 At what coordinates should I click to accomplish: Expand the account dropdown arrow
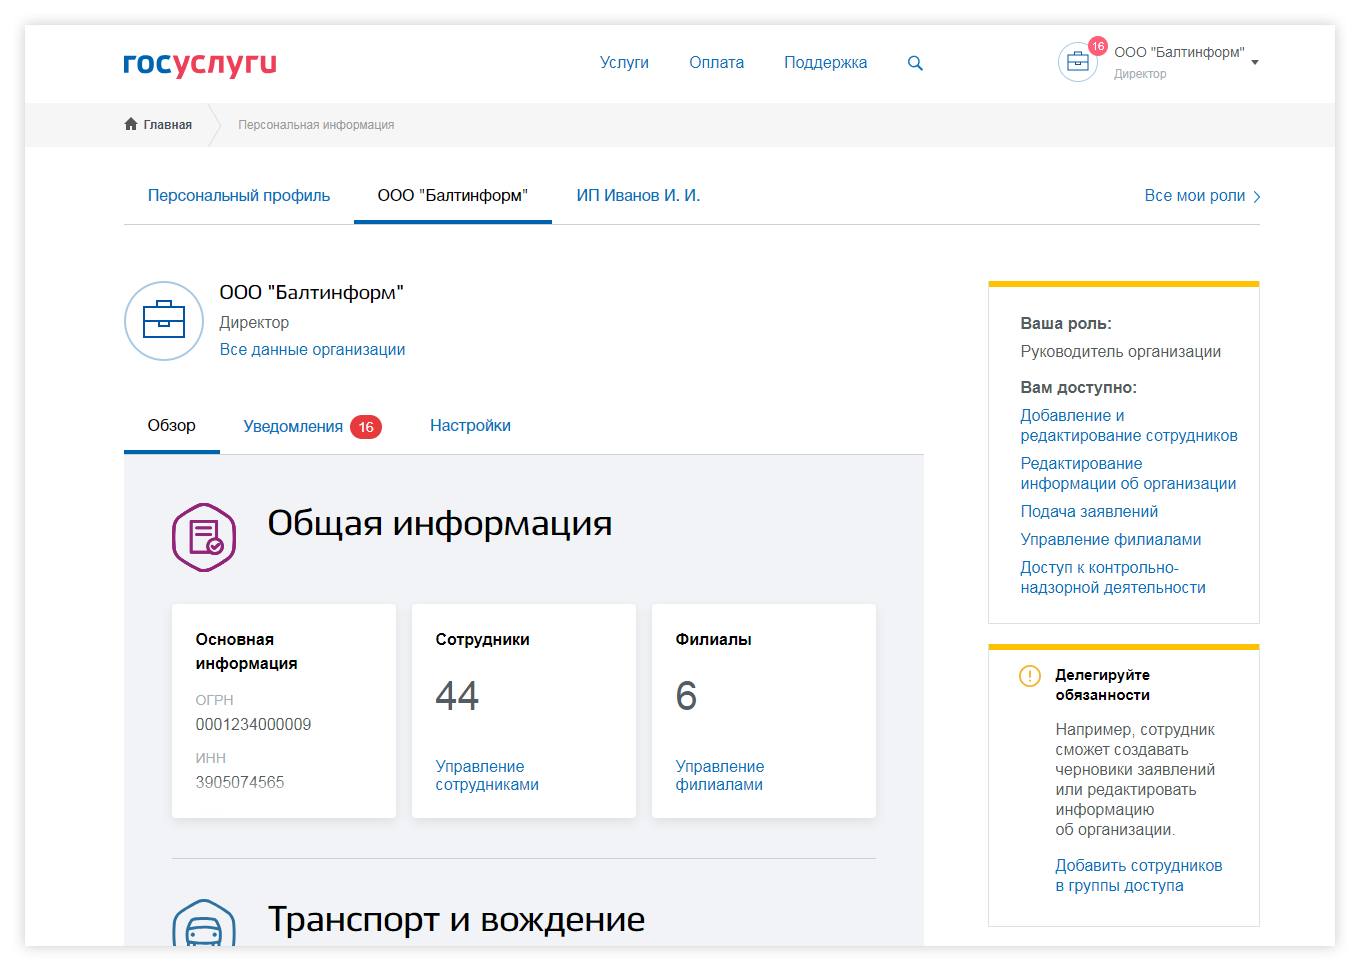(x=1255, y=62)
